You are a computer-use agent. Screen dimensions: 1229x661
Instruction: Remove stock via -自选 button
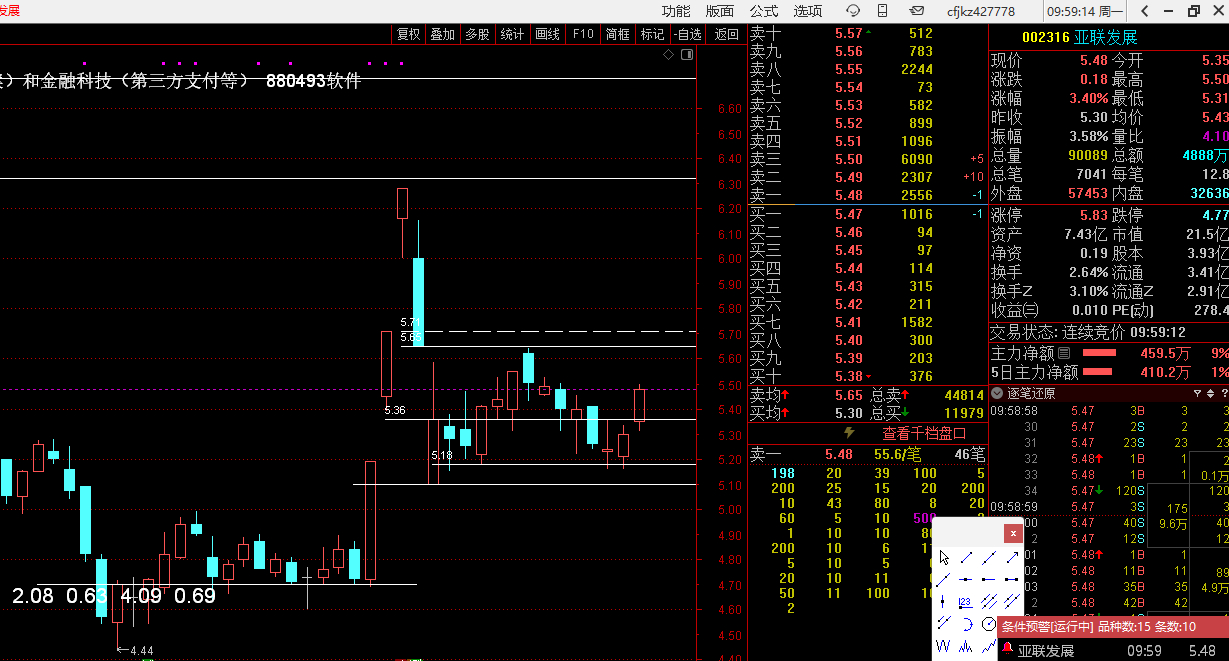pyautogui.click(x=687, y=34)
